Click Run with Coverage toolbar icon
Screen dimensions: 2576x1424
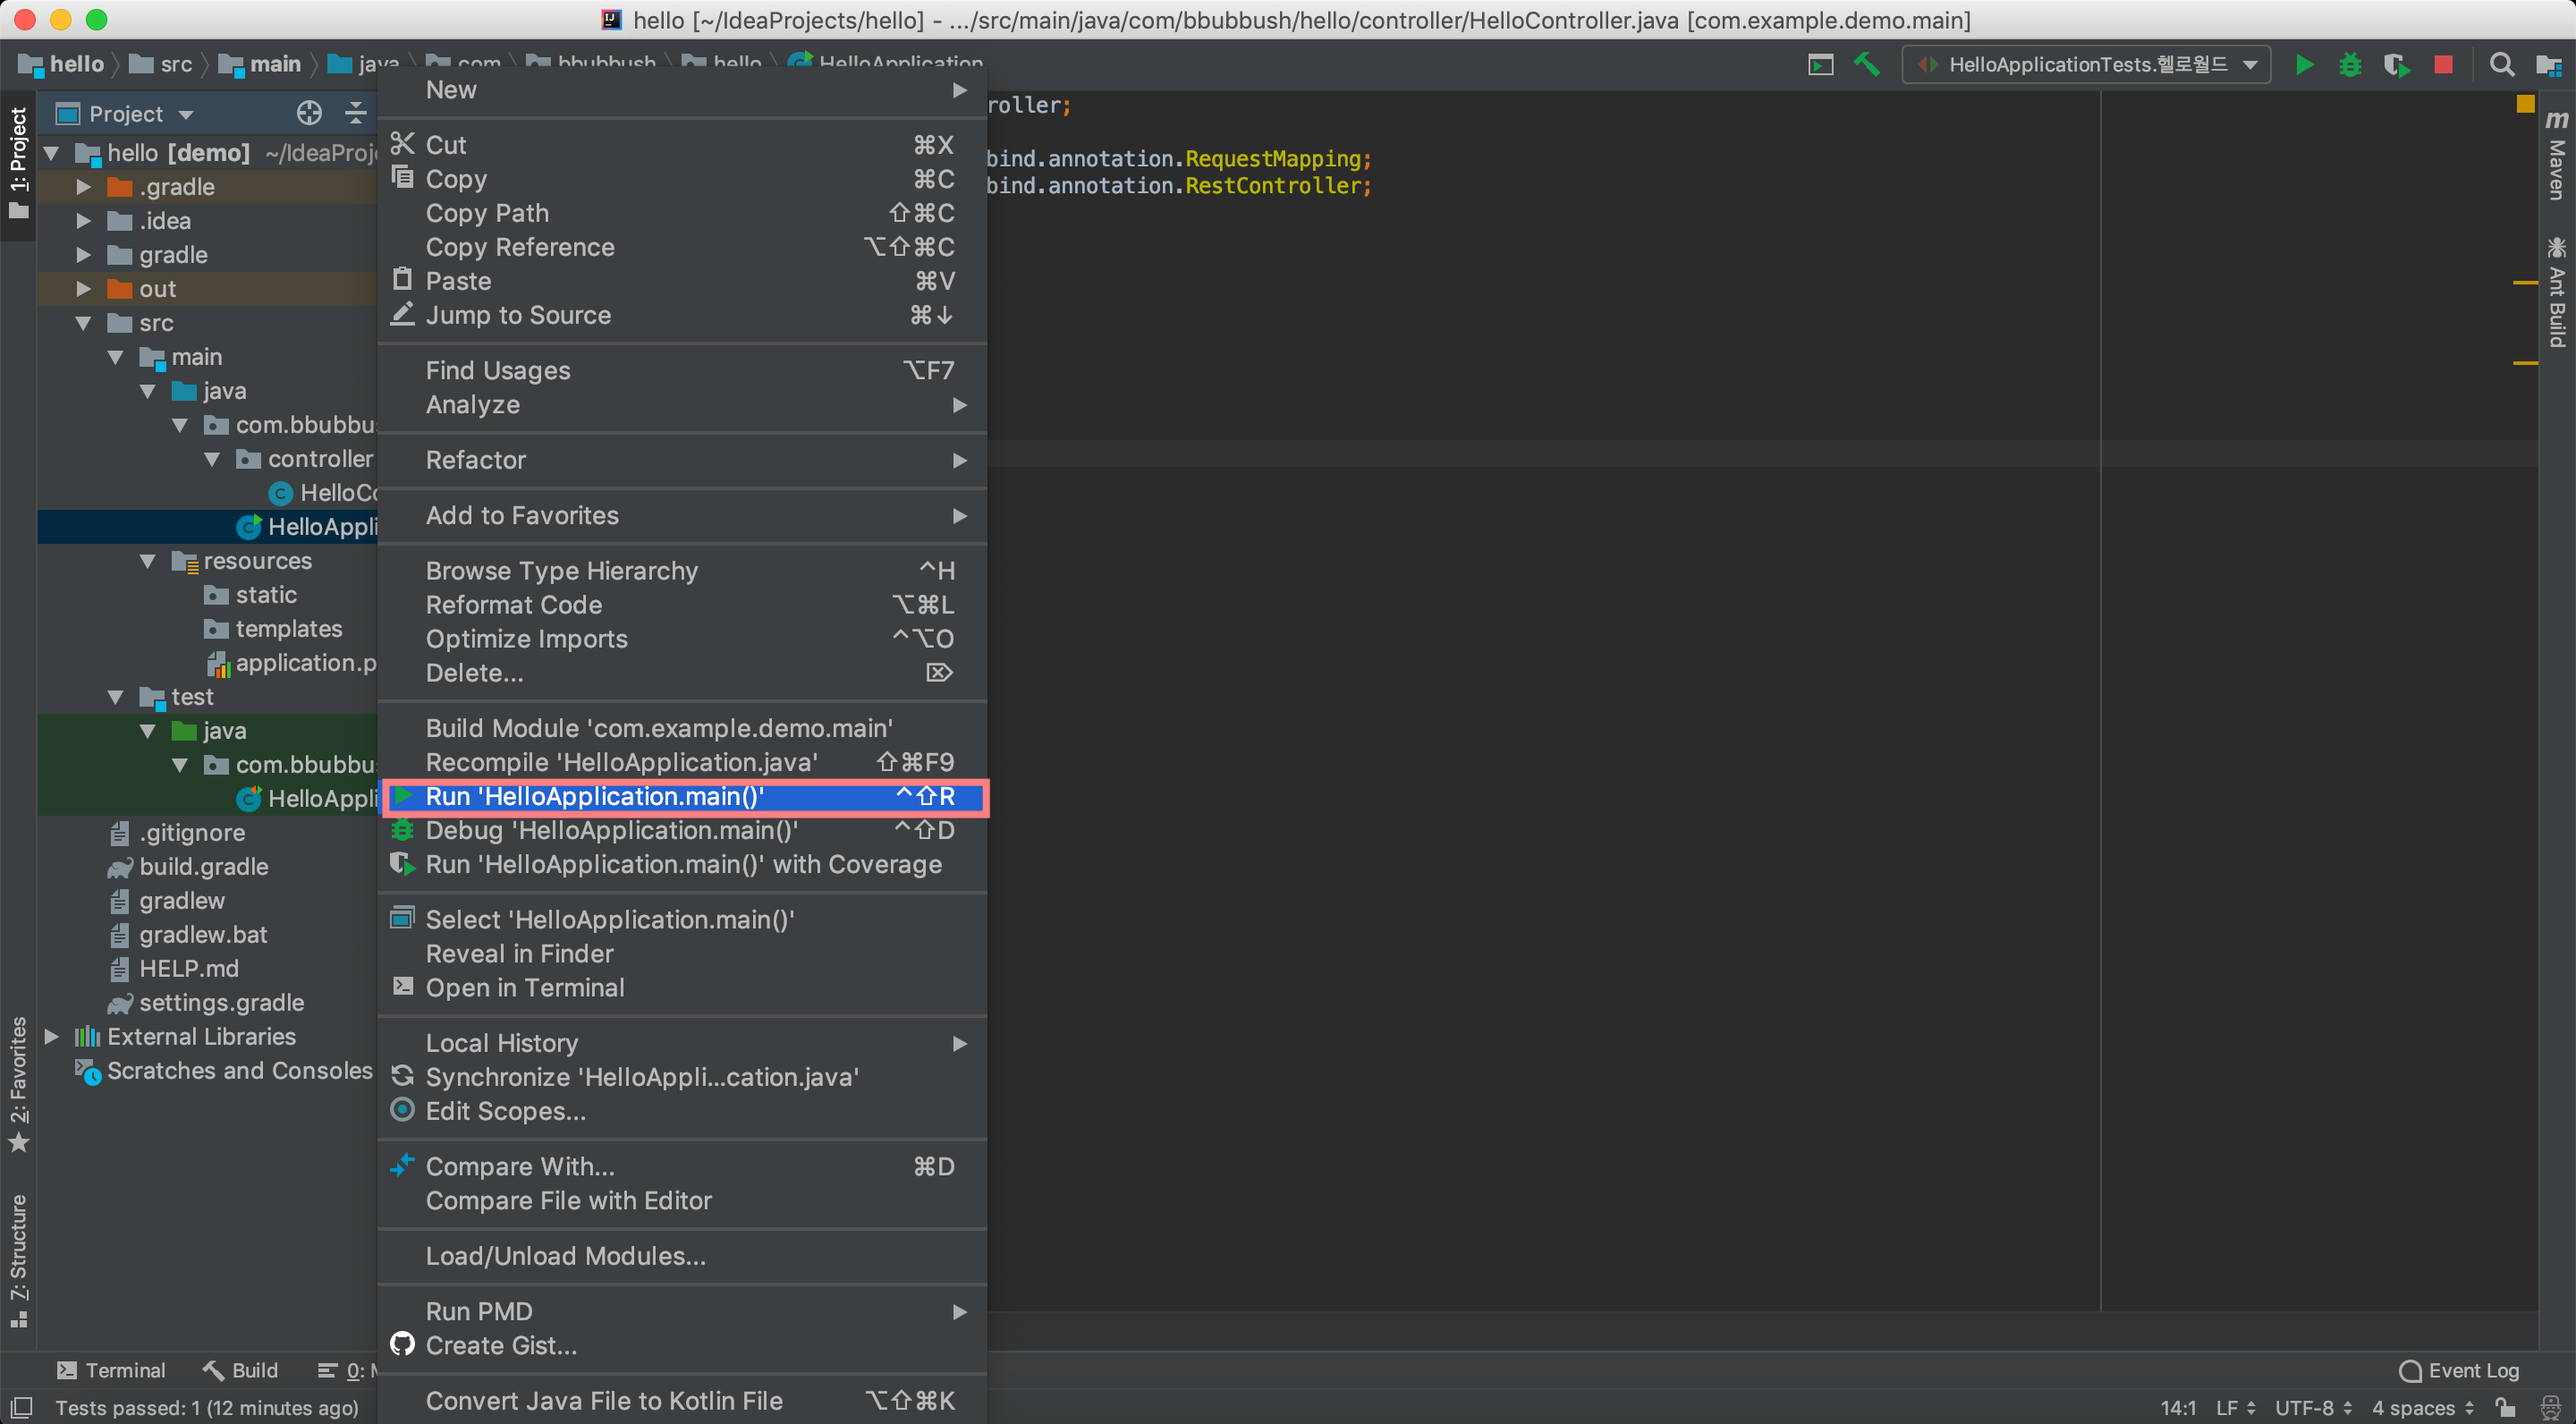click(x=2396, y=65)
